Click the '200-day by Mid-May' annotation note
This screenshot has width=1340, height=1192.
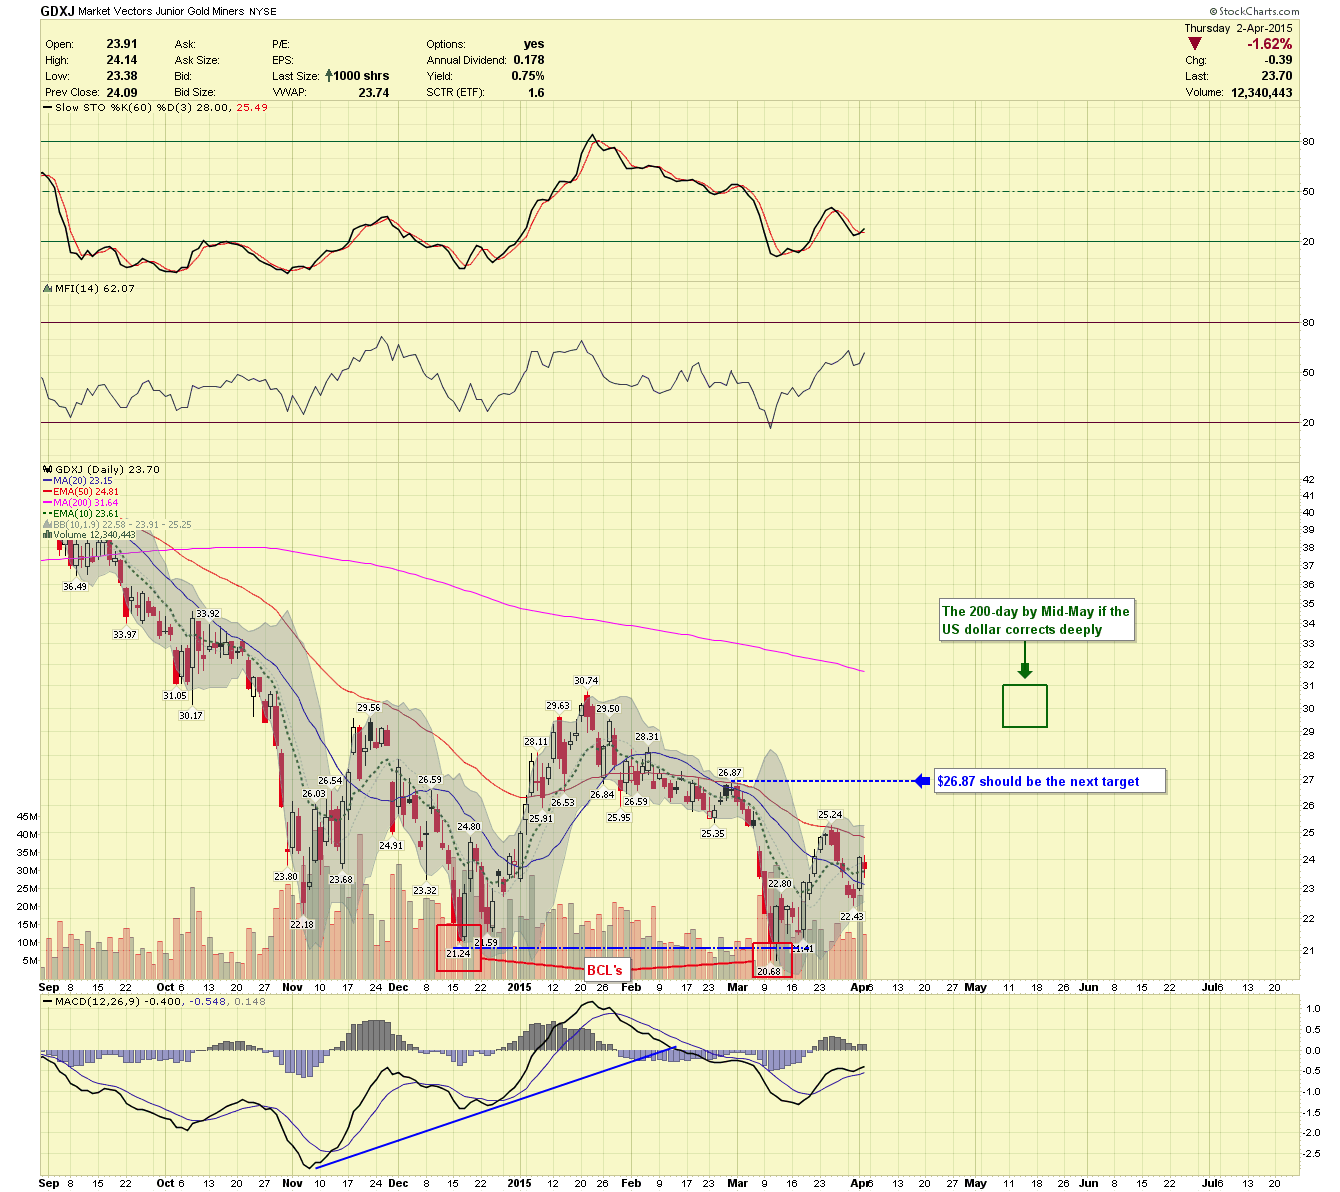(1036, 620)
